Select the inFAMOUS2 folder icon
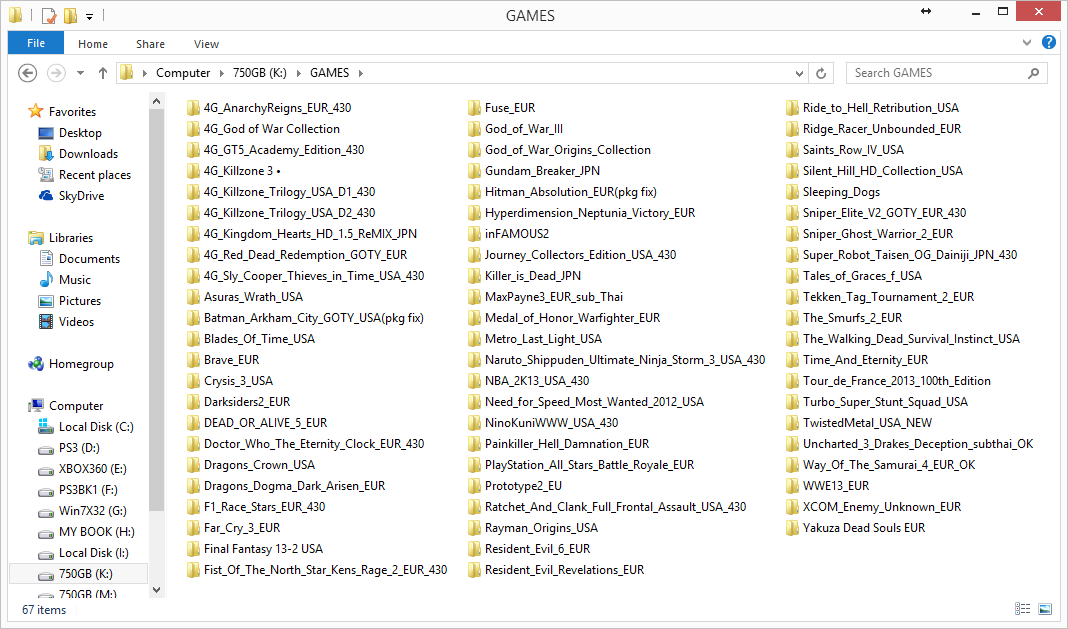1068x629 pixels. tap(475, 234)
